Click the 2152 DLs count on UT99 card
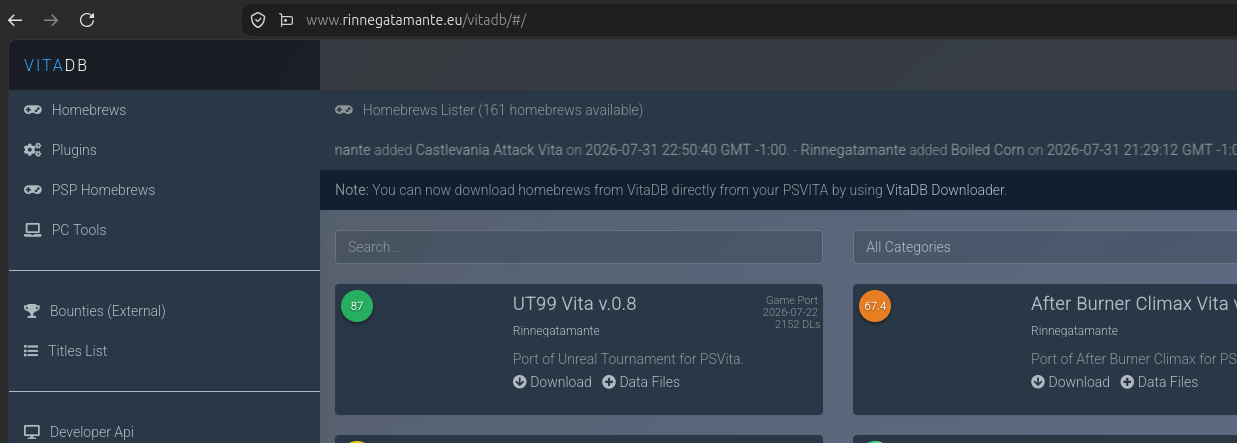 [797, 324]
